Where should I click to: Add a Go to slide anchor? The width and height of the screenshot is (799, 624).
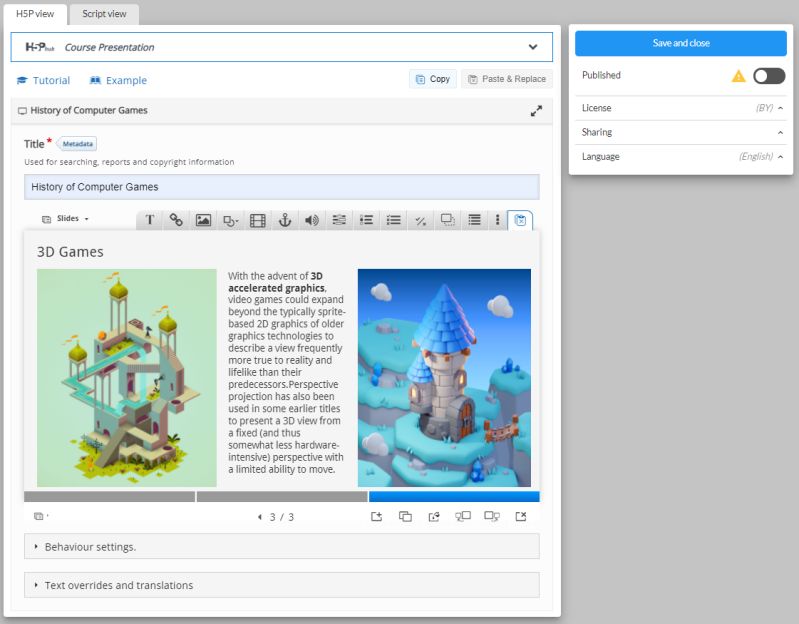click(285, 220)
